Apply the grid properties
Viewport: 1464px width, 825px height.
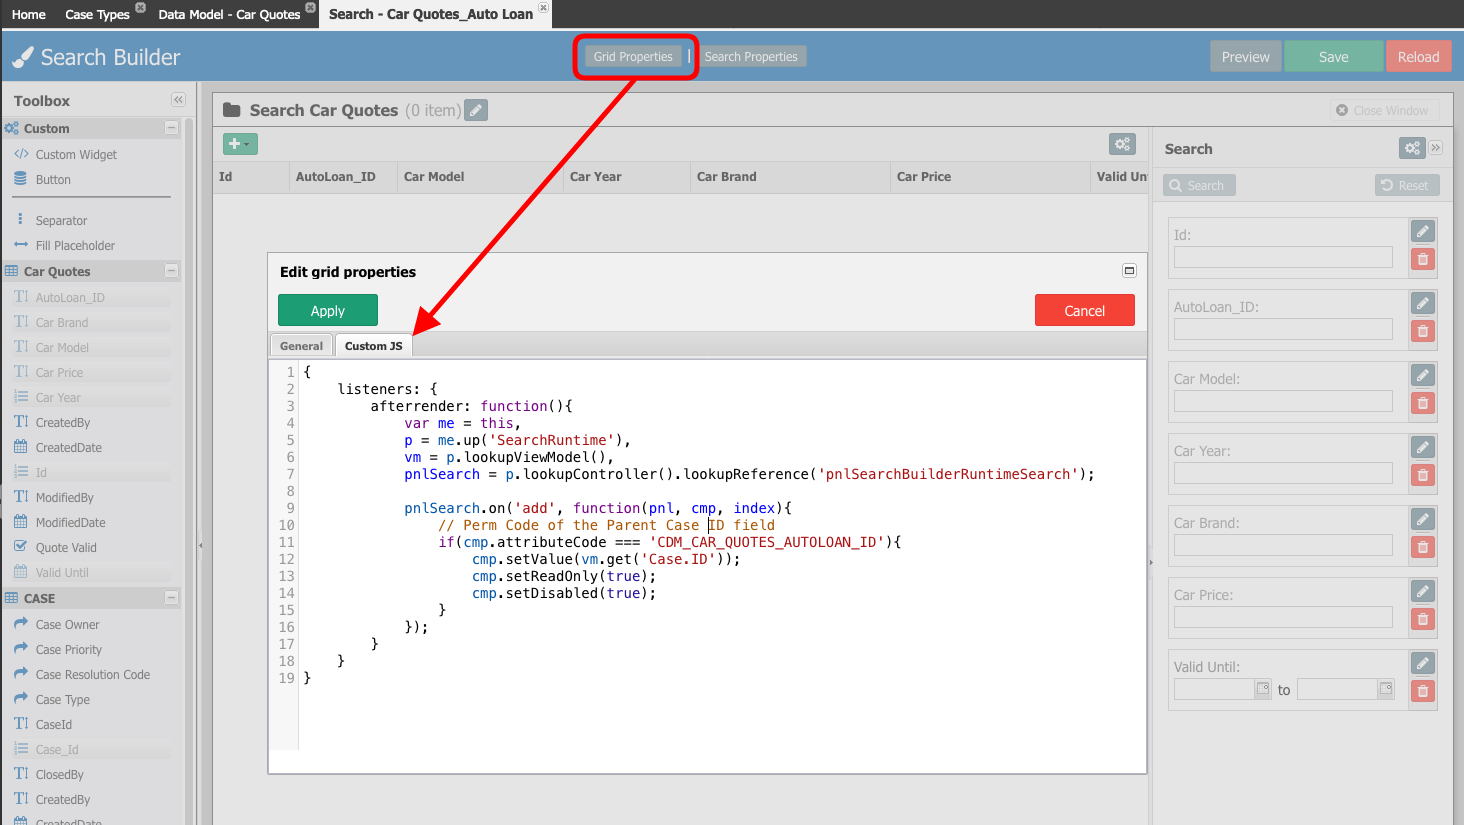(x=328, y=311)
